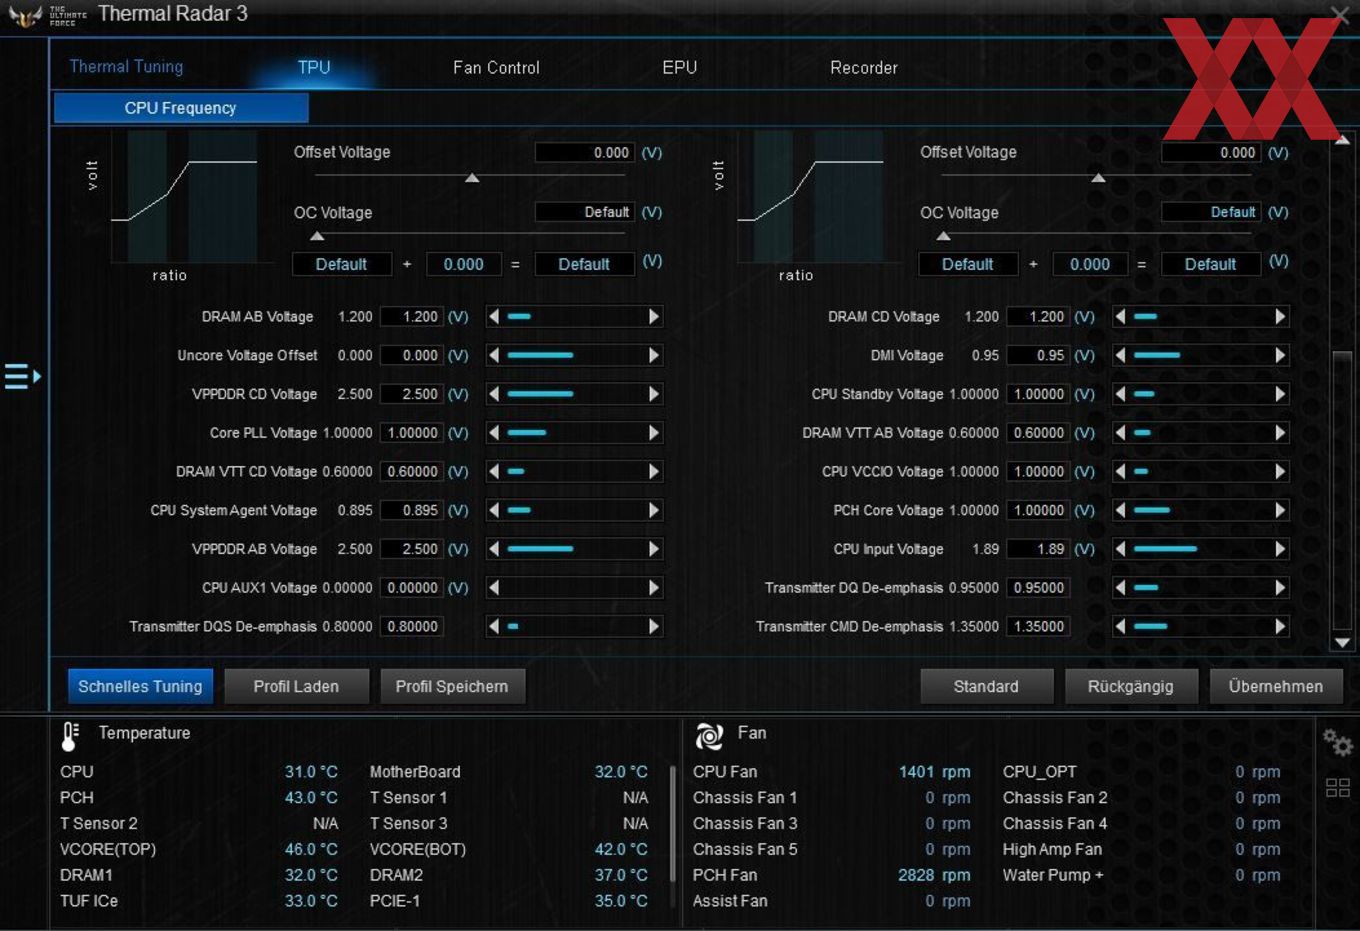Click left Offset Voltage slider handle
Image resolution: width=1360 pixels, height=931 pixels.
(x=472, y=179)
